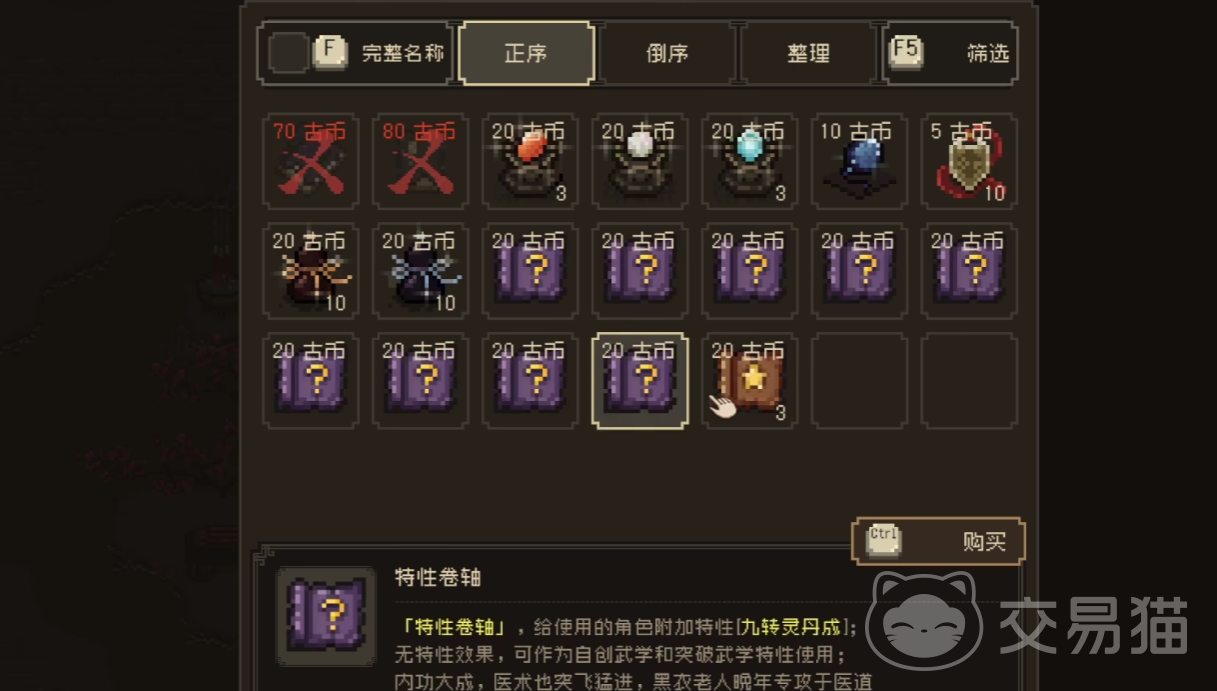Click the 整理 button
The image size is (1217, 691).
(x=808, y=53)
